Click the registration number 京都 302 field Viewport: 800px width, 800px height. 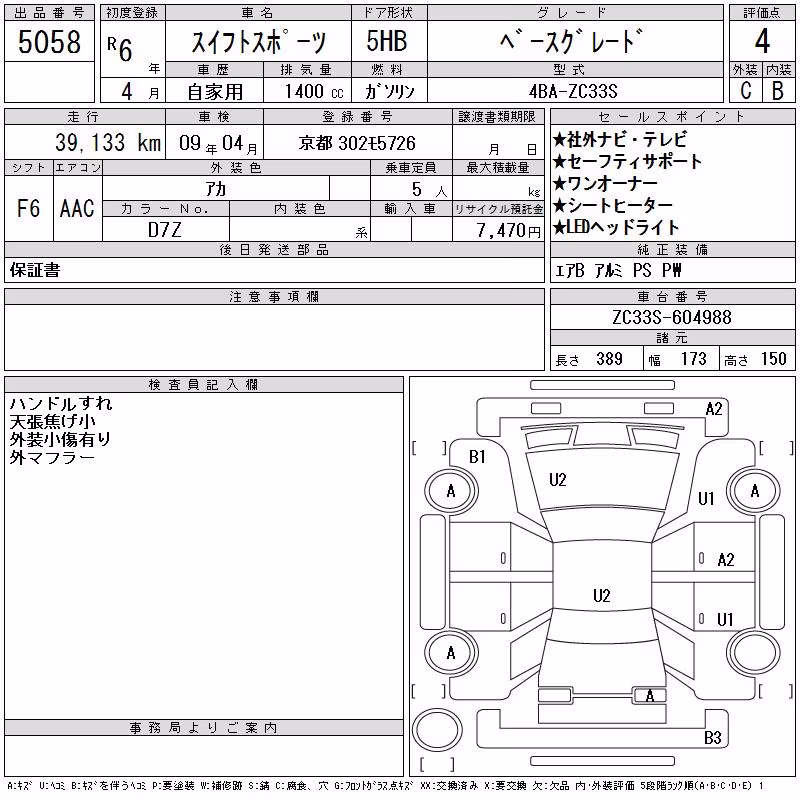(357, 143)
